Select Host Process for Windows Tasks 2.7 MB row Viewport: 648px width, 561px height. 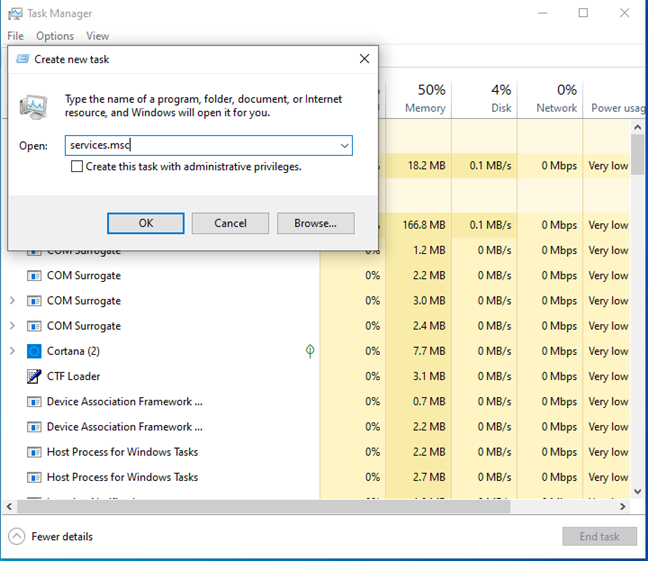click(x=316, y=477)
